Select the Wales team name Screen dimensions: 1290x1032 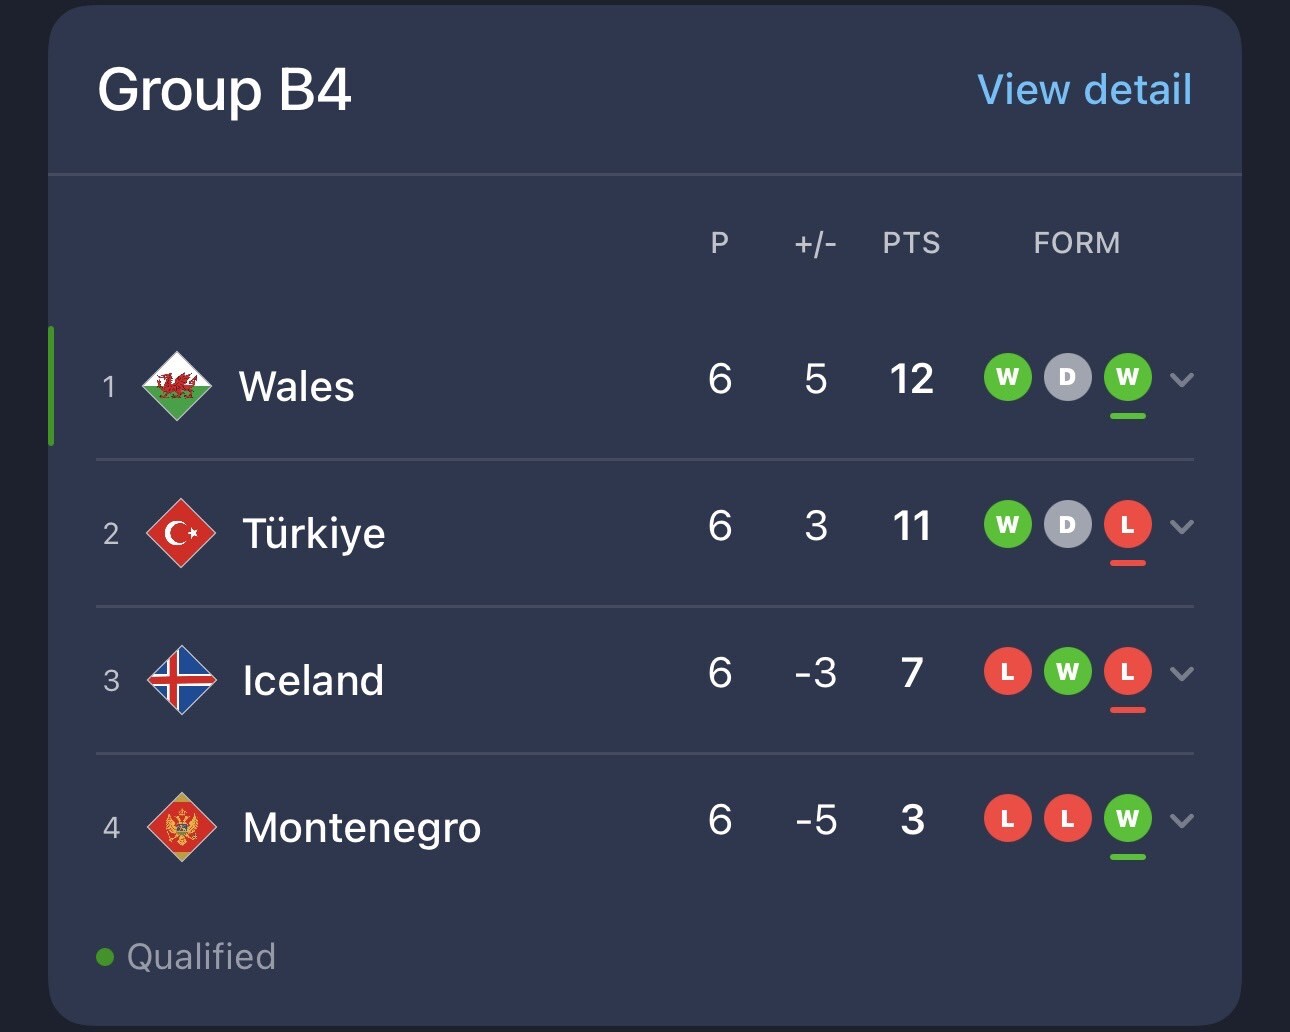coord(296,387)
